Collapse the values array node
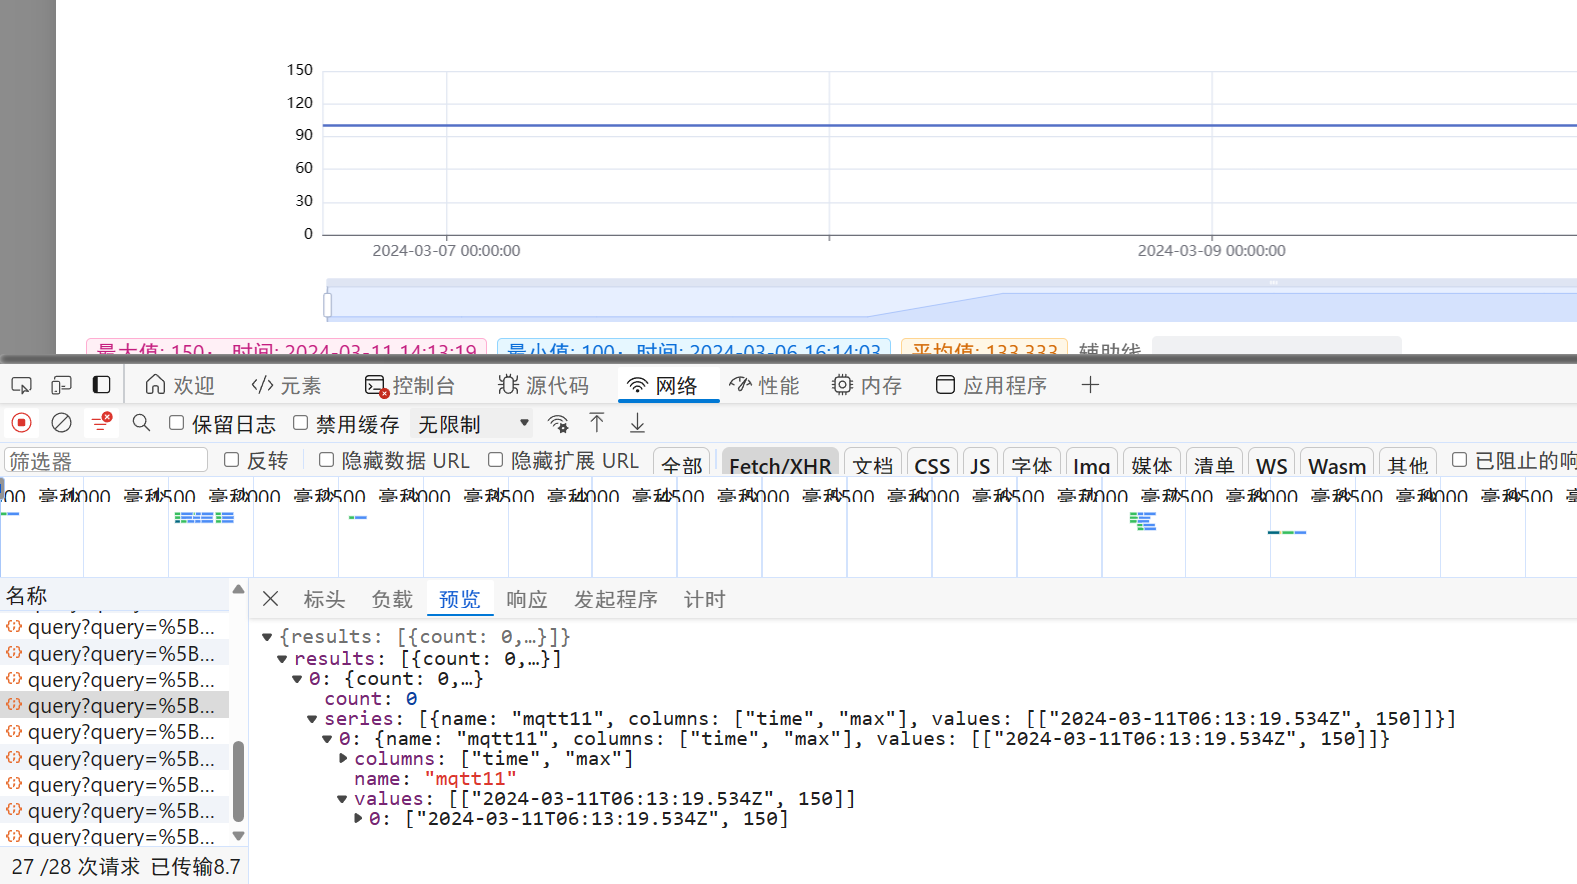This screenshot has width=1577, height=884. point(342,799)
